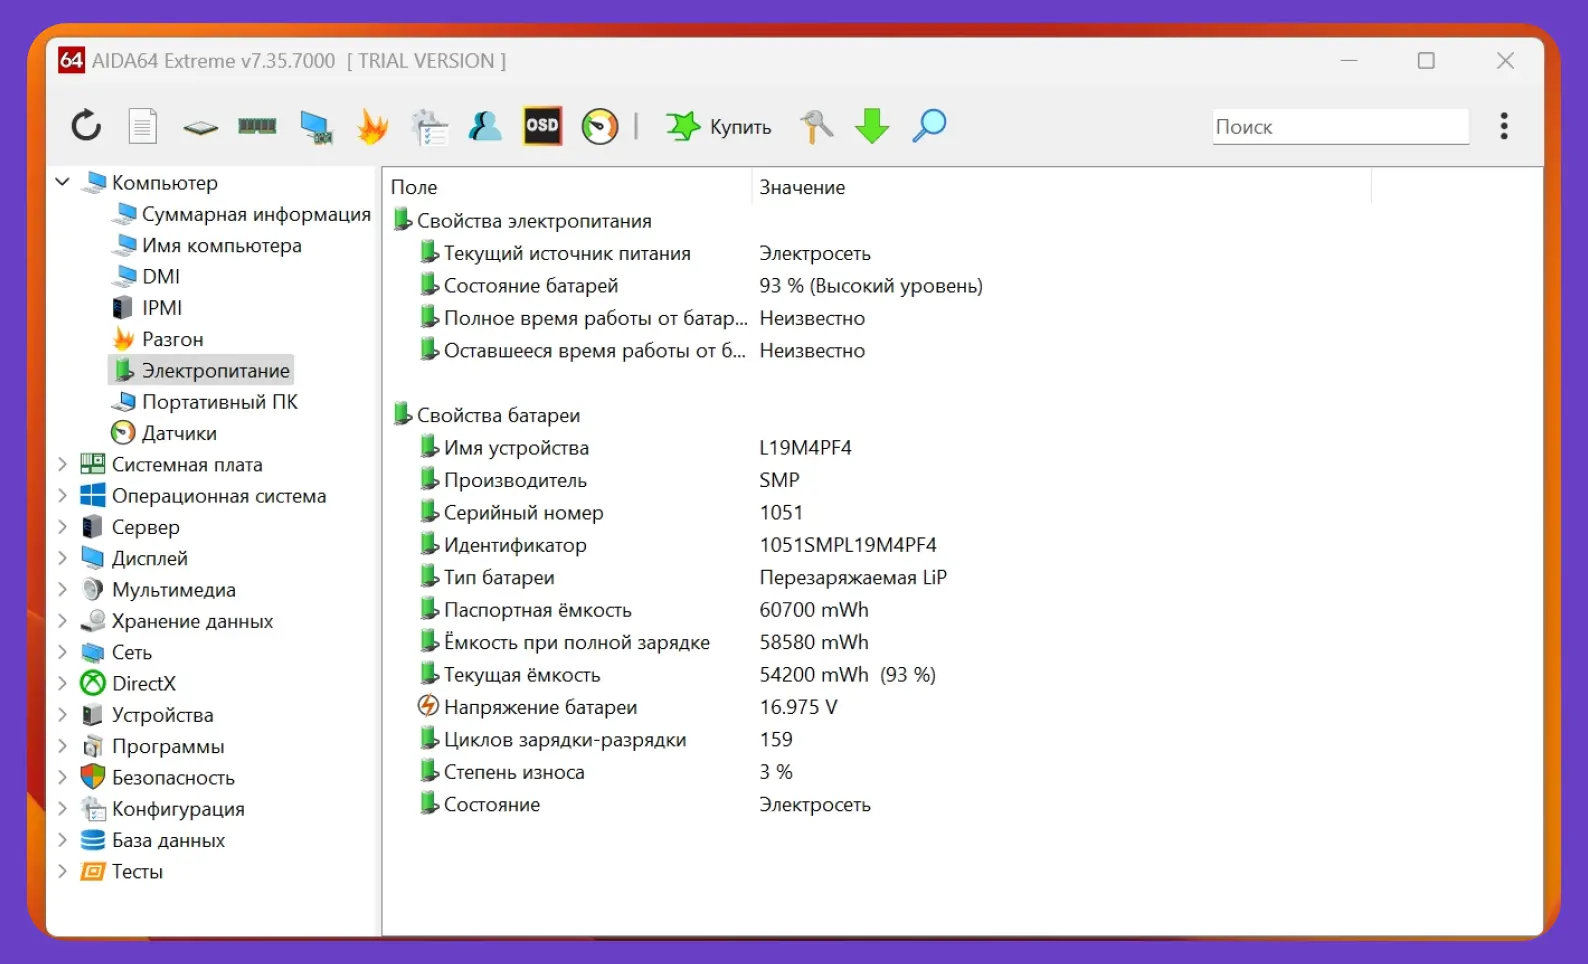Collapse the Компьютер tree node
Screen dimensions: 1588x964
click(x=62, y=182)
